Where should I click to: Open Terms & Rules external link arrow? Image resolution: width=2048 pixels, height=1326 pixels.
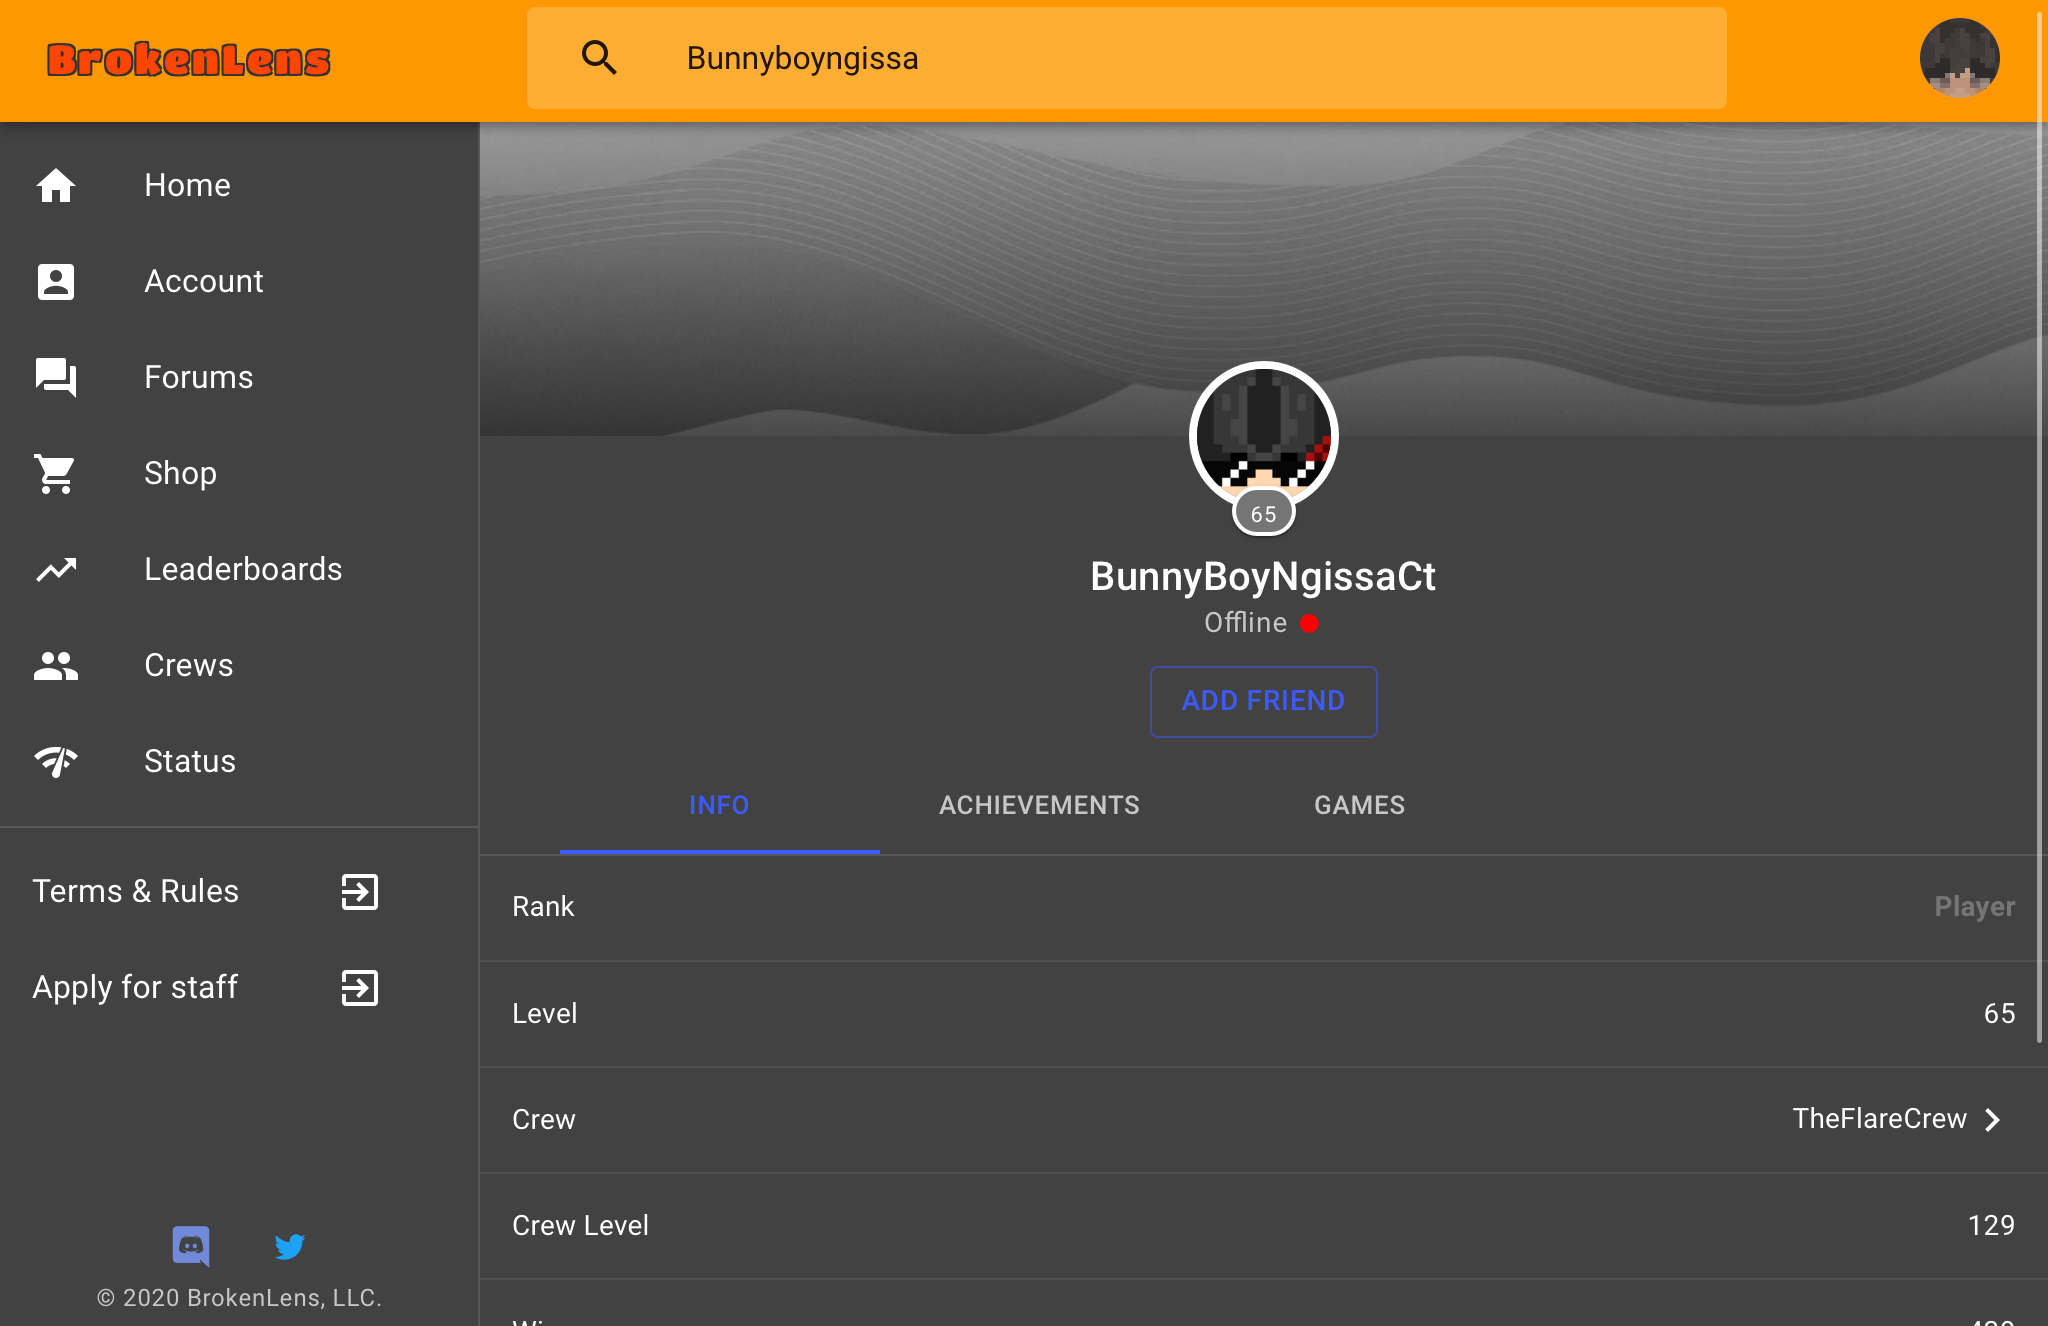360,891
